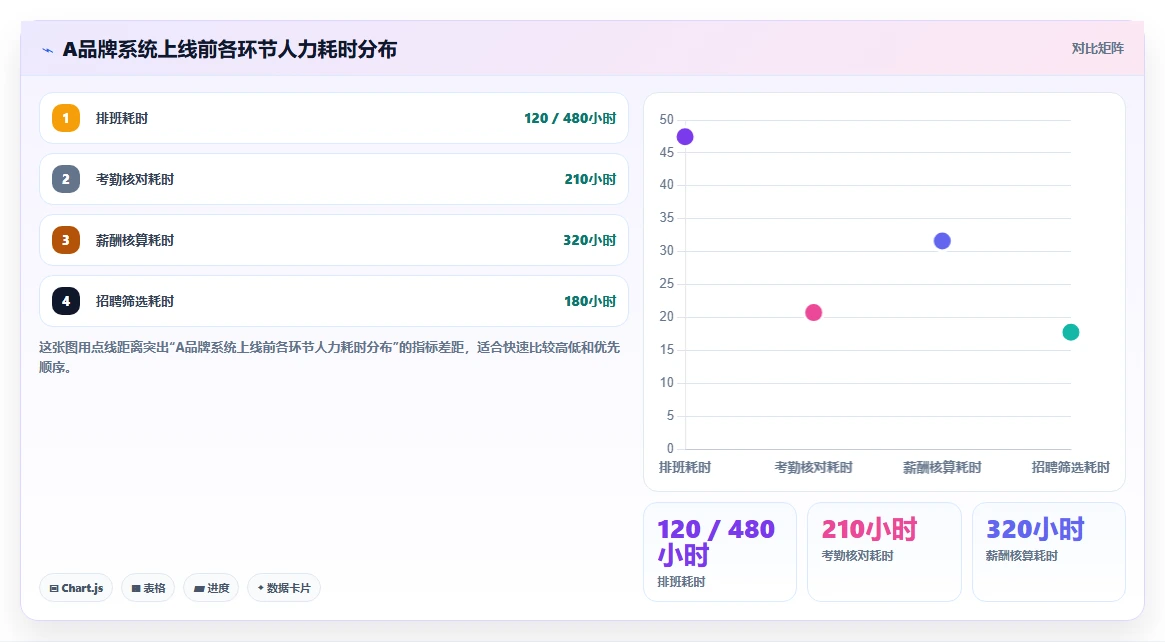Click the 120 / 480 小时 data card
Screen dimensions: 1165x642
tap(720, 552)
